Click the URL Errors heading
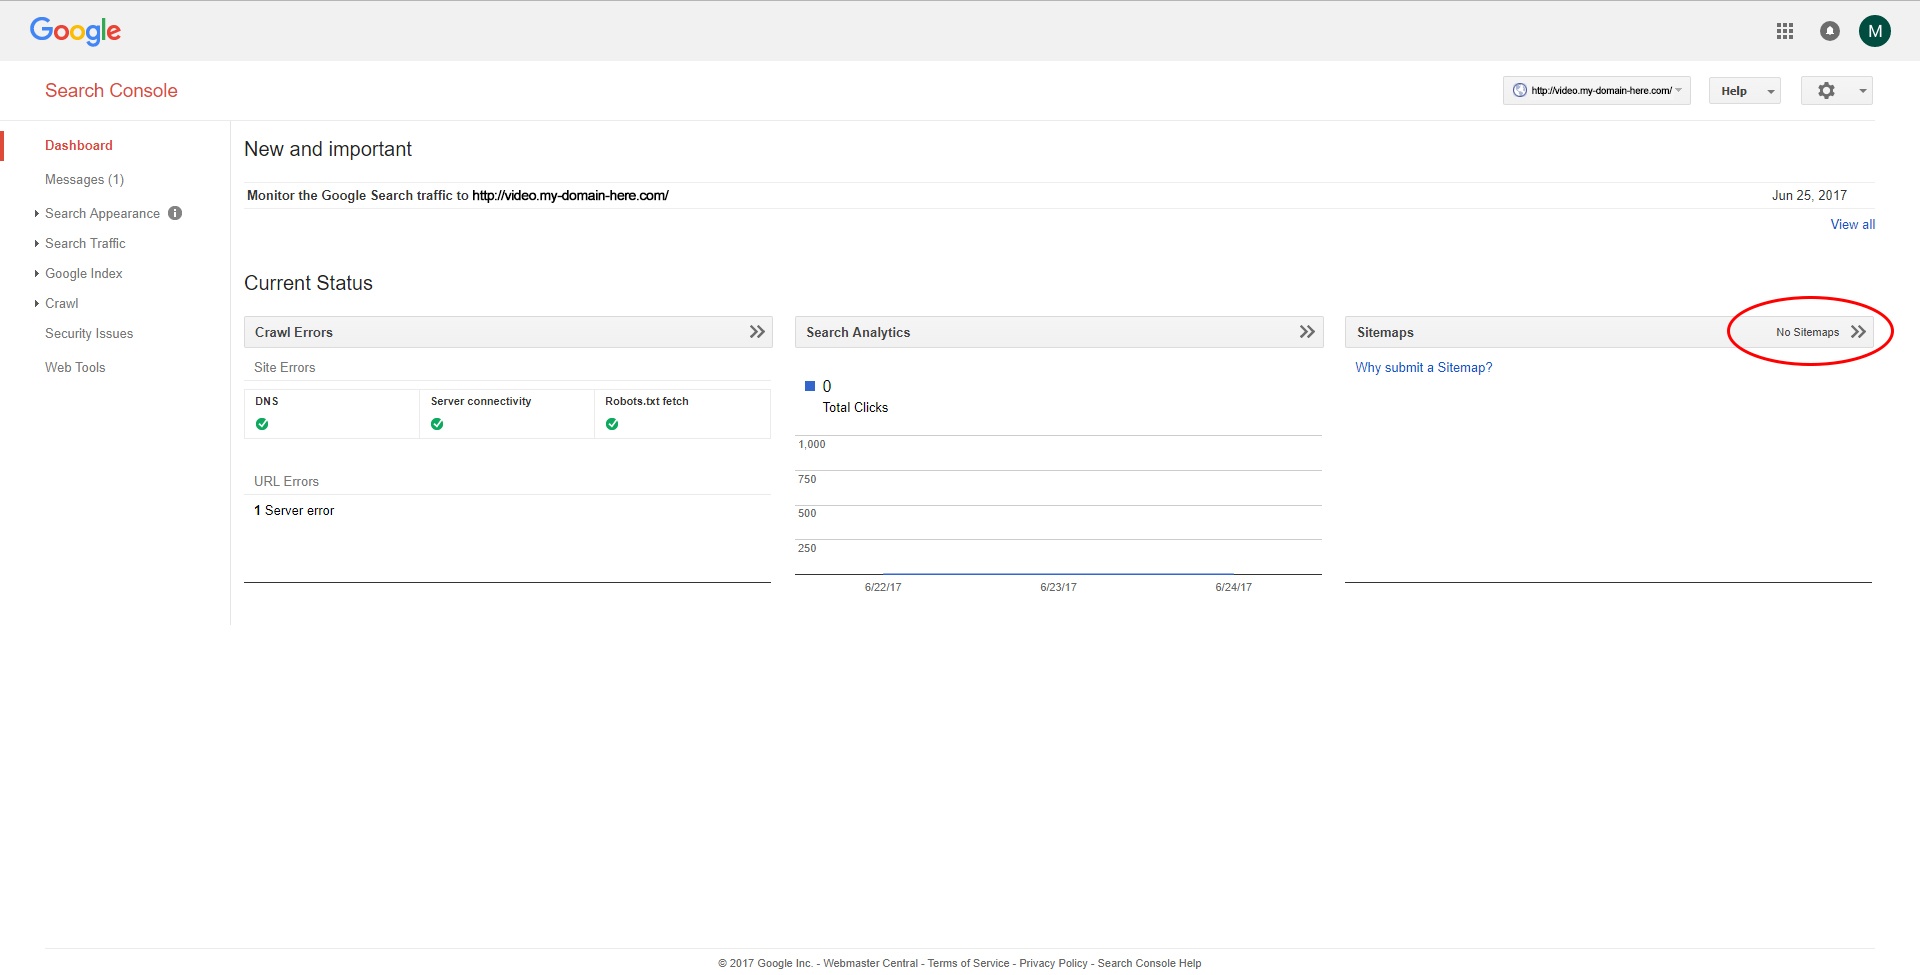Image resolution: width=1920 pixels, height=975 pixels. pyautogui.click(x=286, y=481)
